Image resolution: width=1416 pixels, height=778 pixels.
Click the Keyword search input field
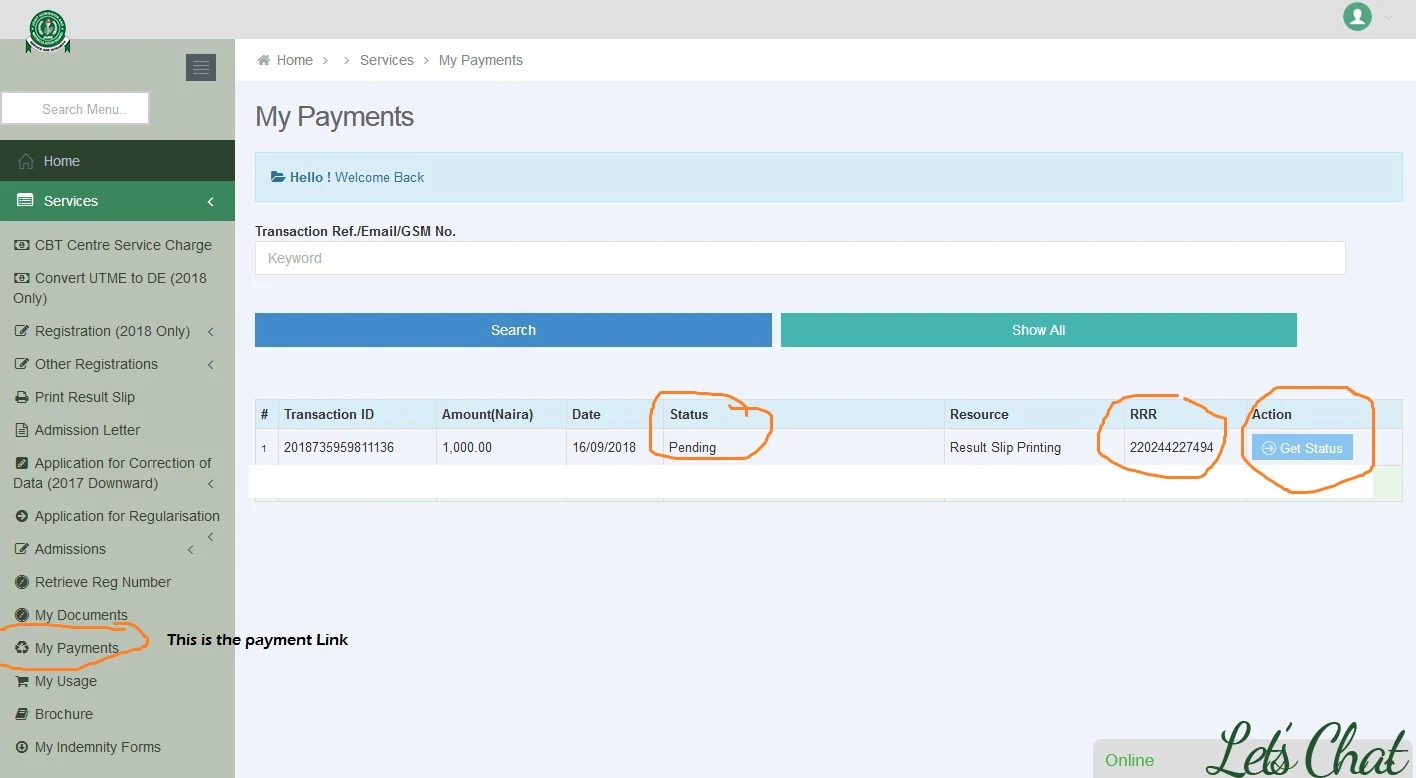coord(799,258)
